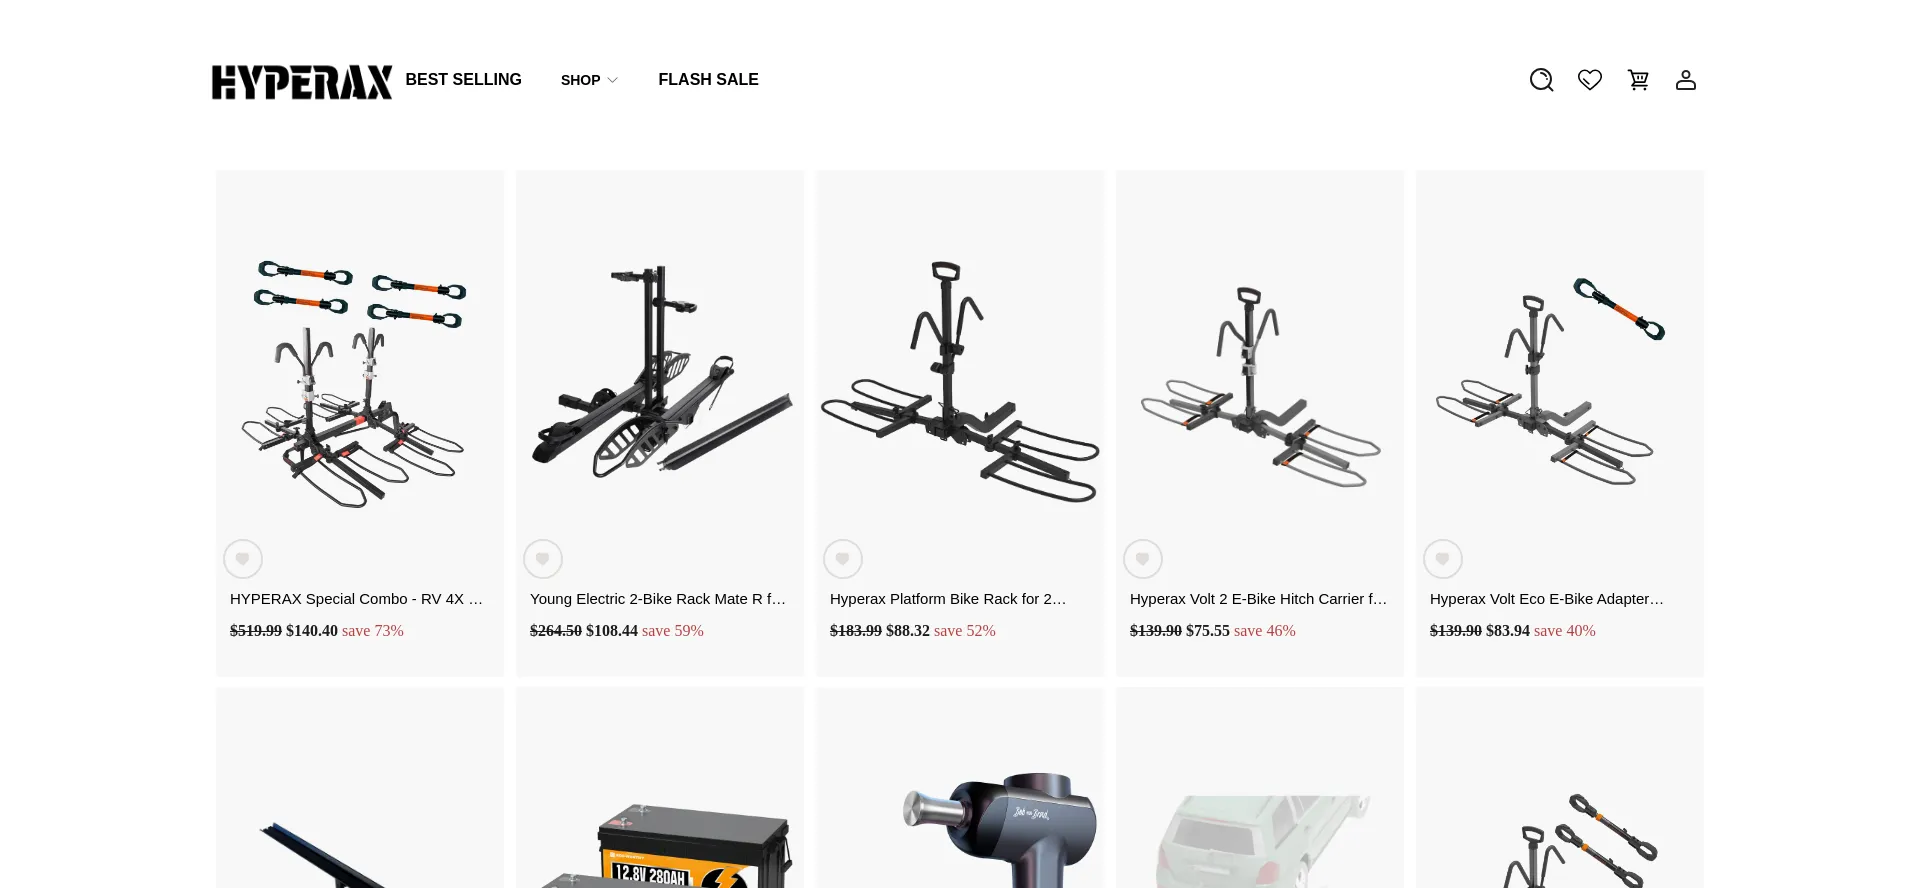
Task: Click the Hyperax Volt Eco E-Bike Adapter image
Action: click(1550, 381)
